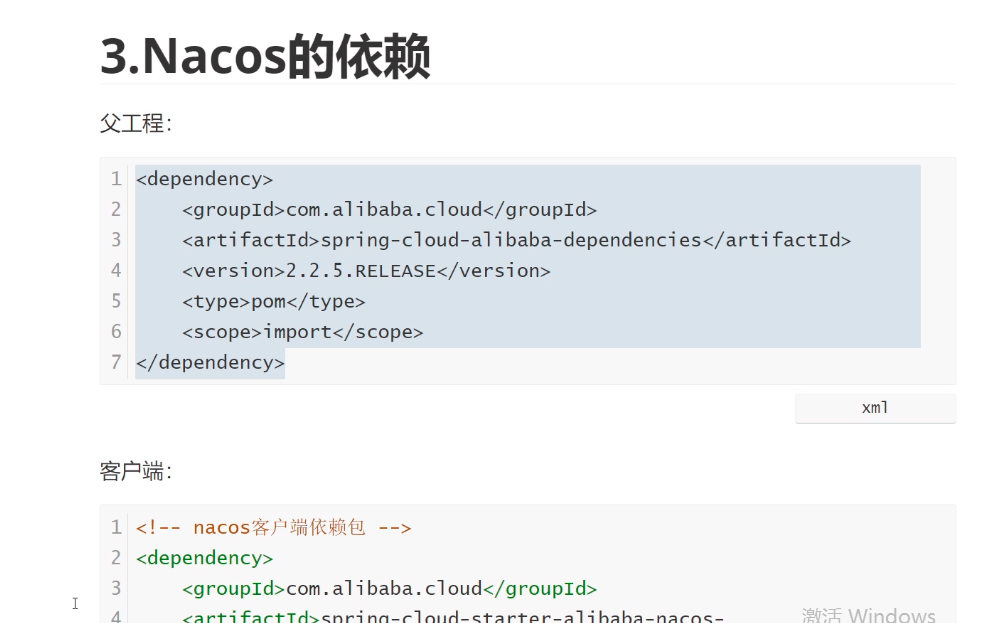Click the <type>pom</type> line

[273, 302]
